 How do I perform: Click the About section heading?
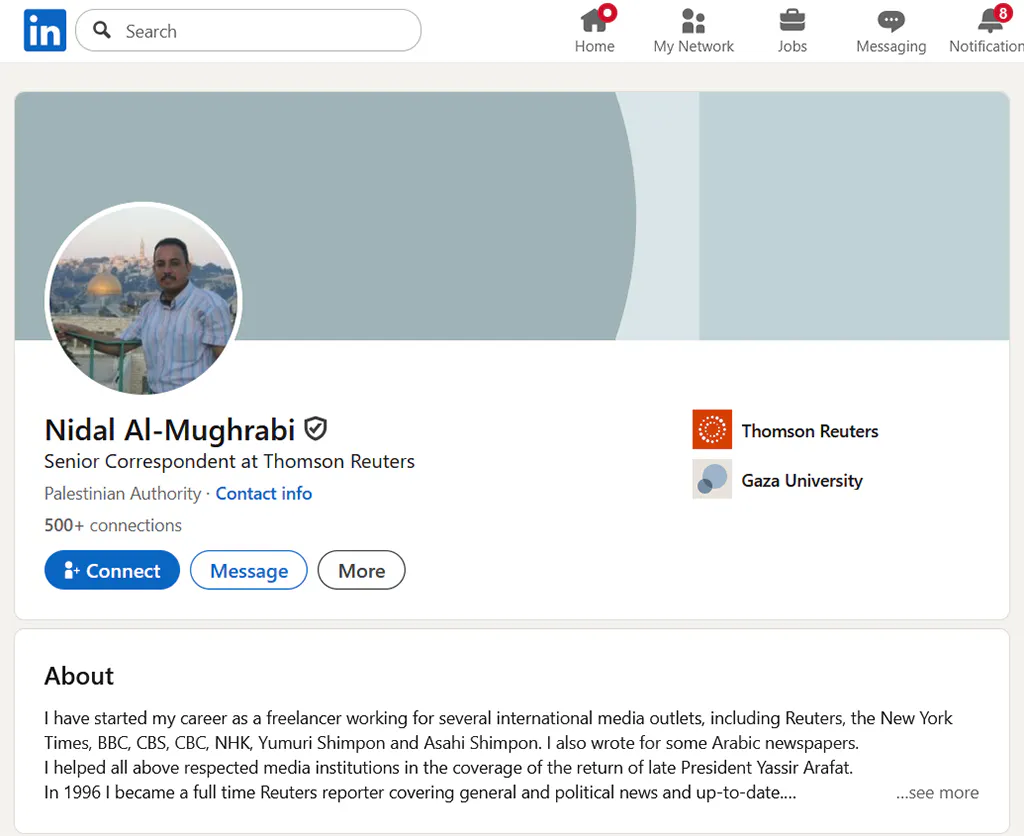(x=79, y=676)
